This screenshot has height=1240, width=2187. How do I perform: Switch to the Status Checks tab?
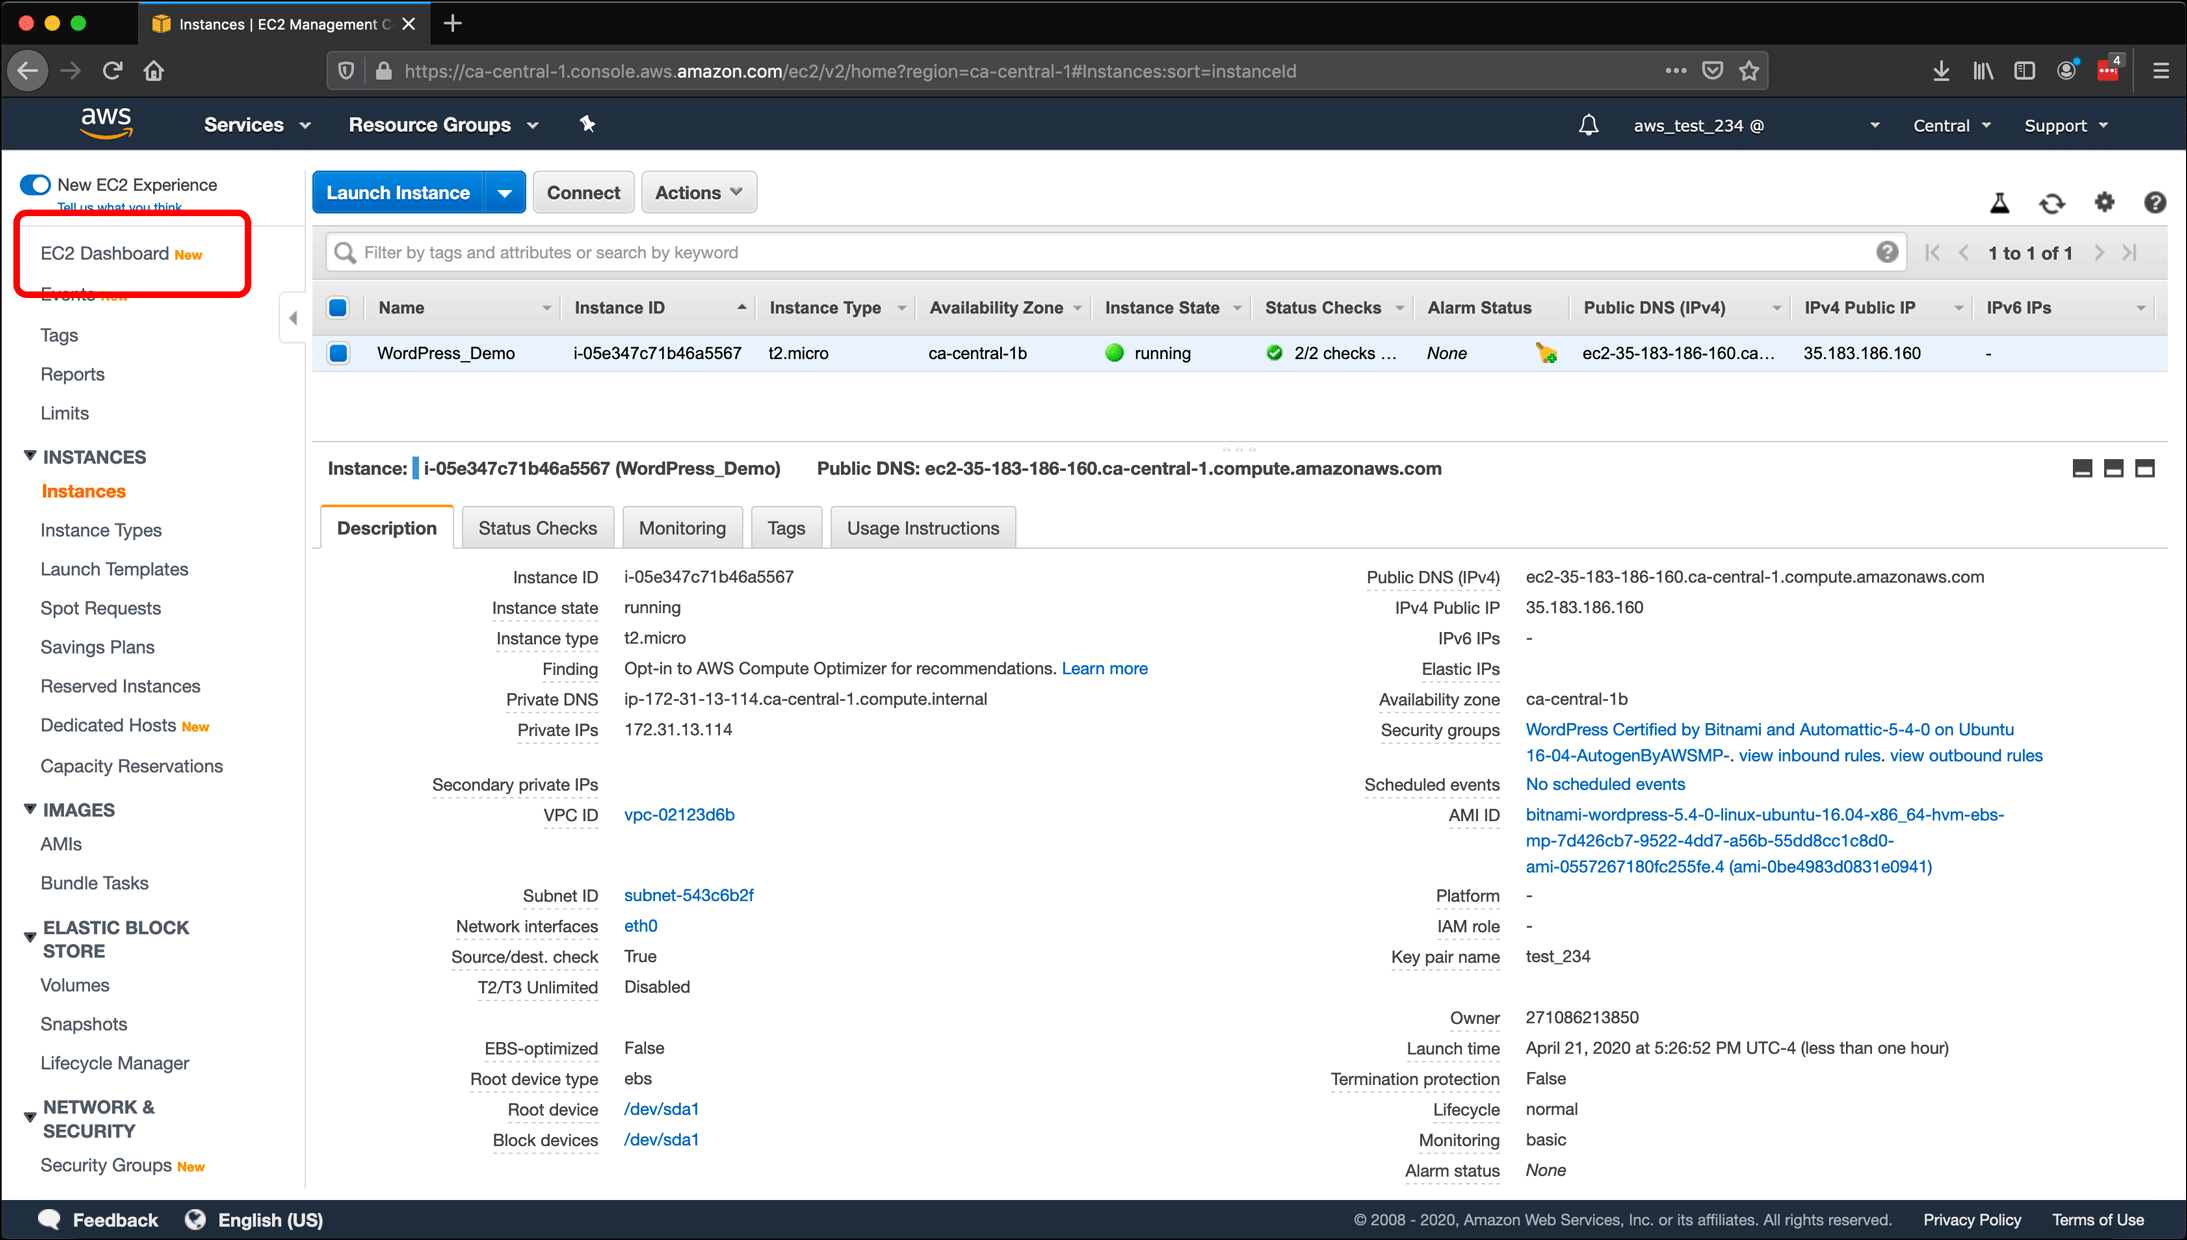(538, 528)
